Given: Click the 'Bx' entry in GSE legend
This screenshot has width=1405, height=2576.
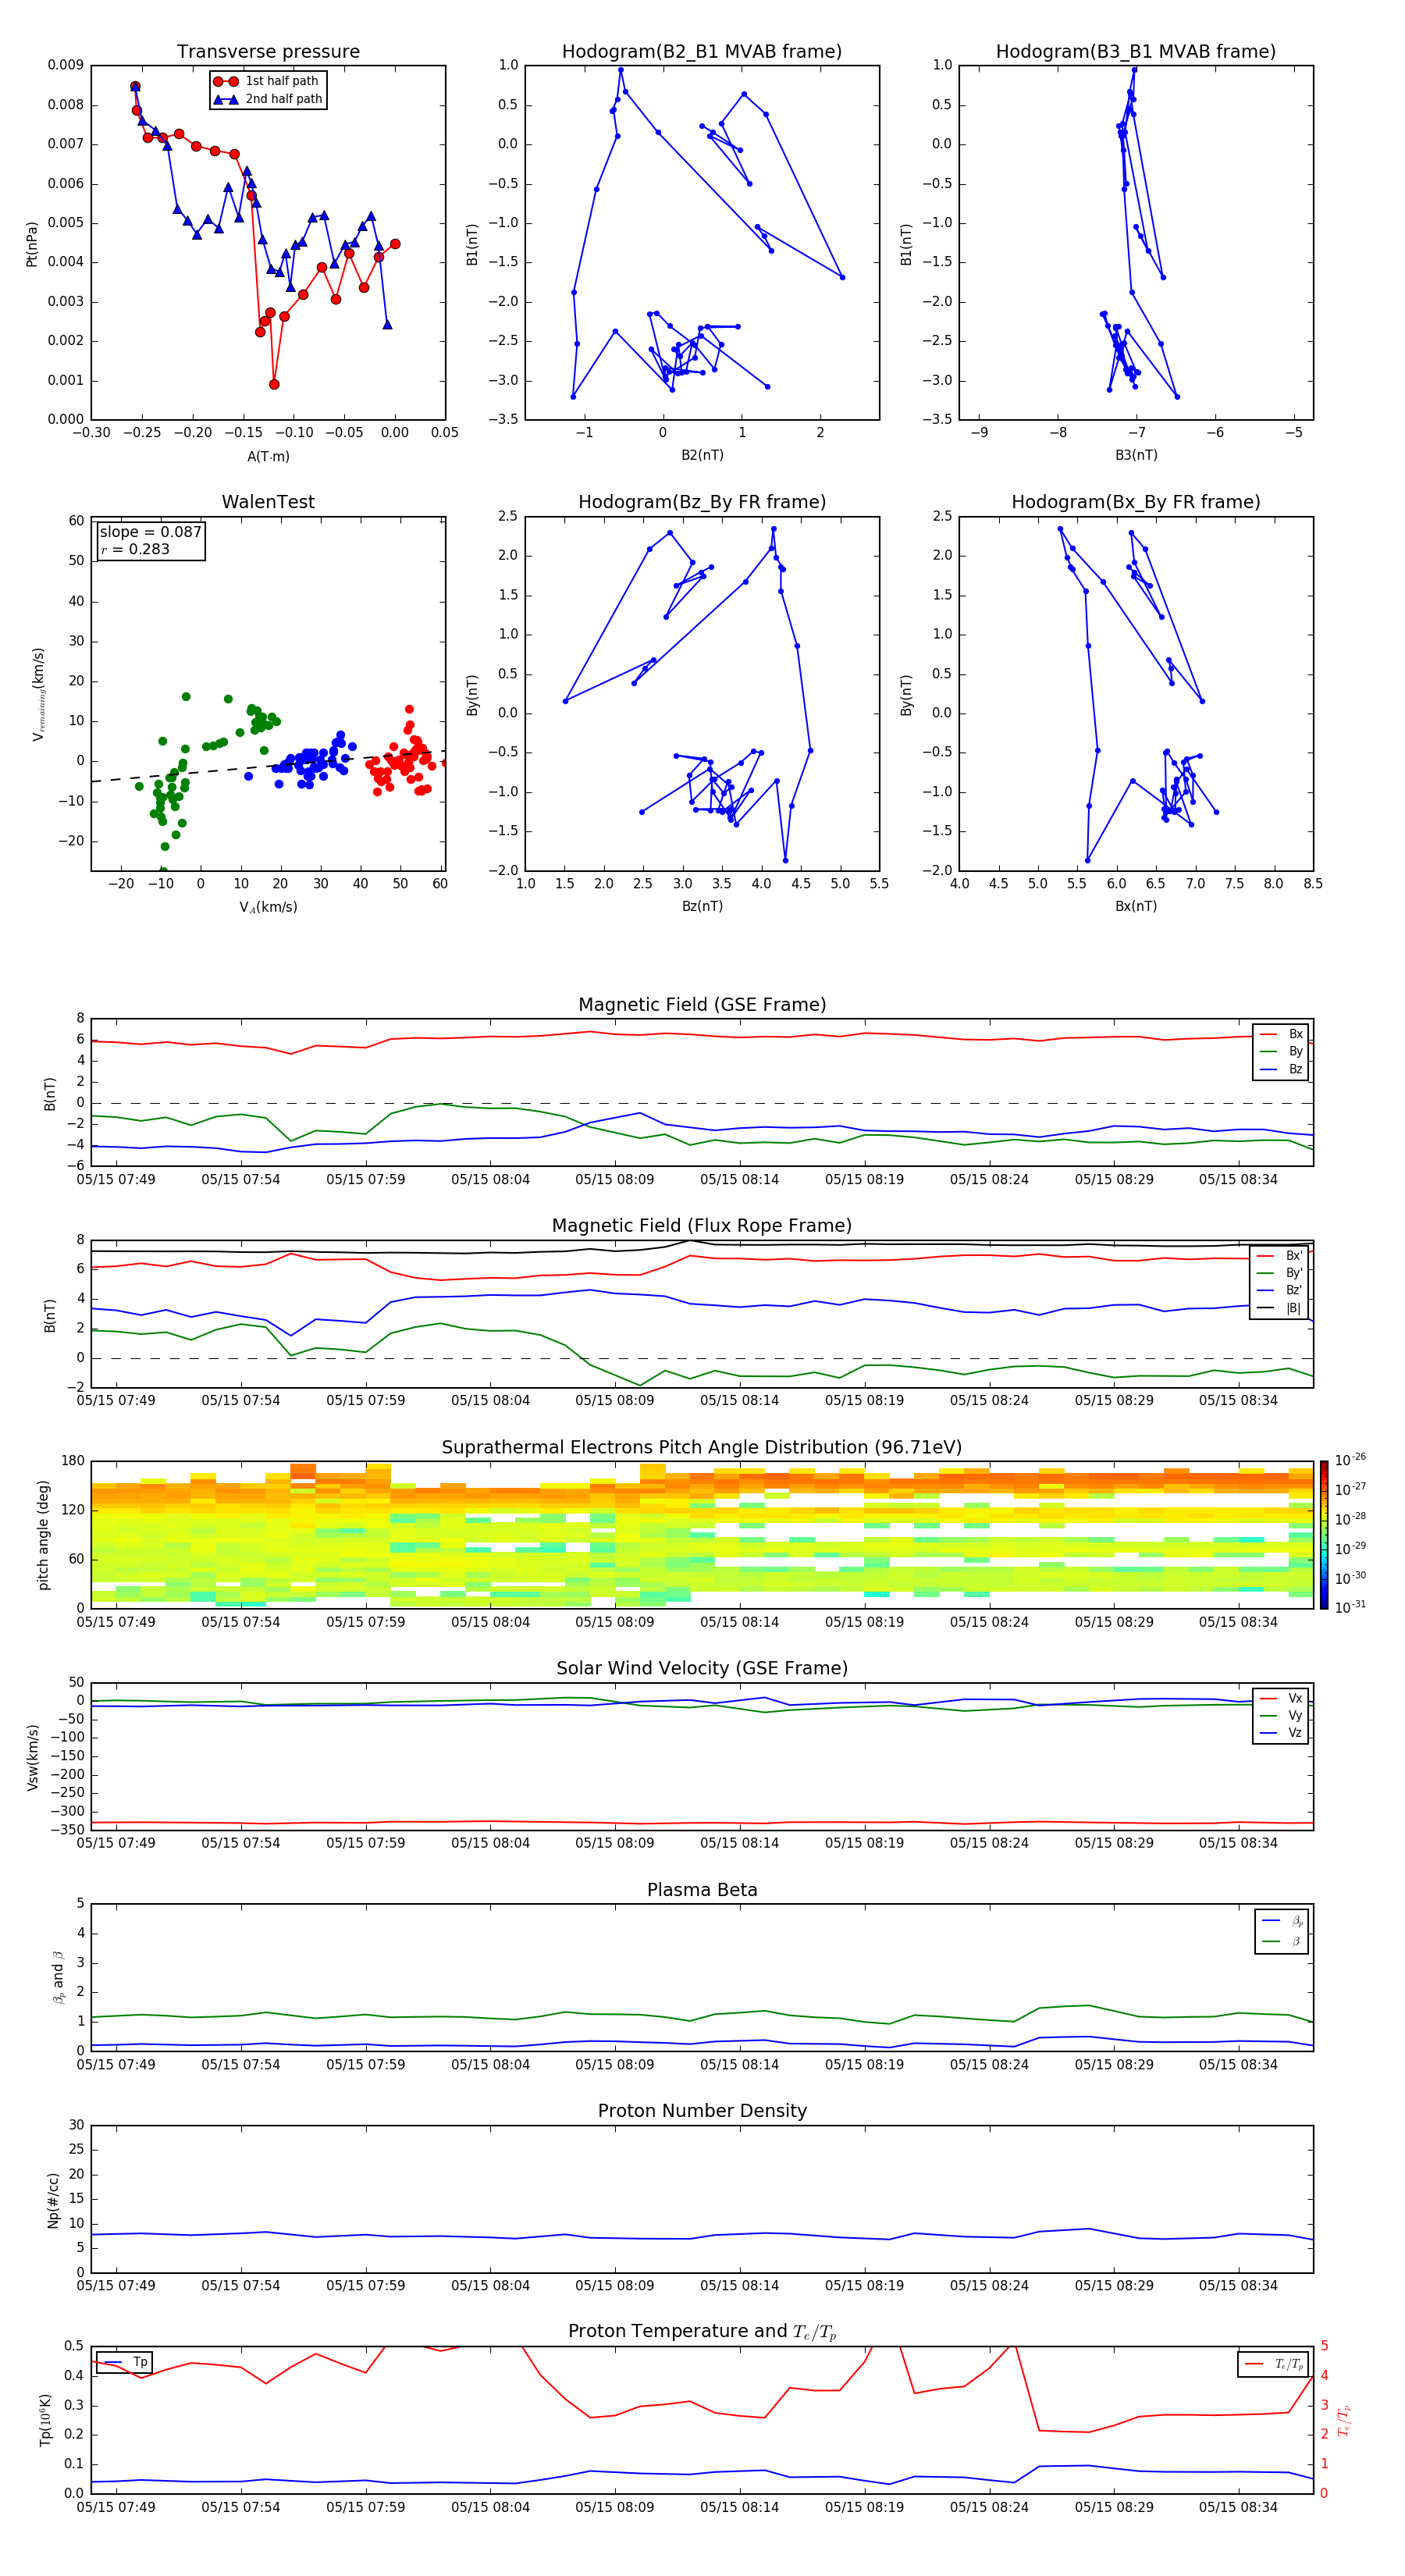Looking at the screenshot, I should point(1282,1034).
